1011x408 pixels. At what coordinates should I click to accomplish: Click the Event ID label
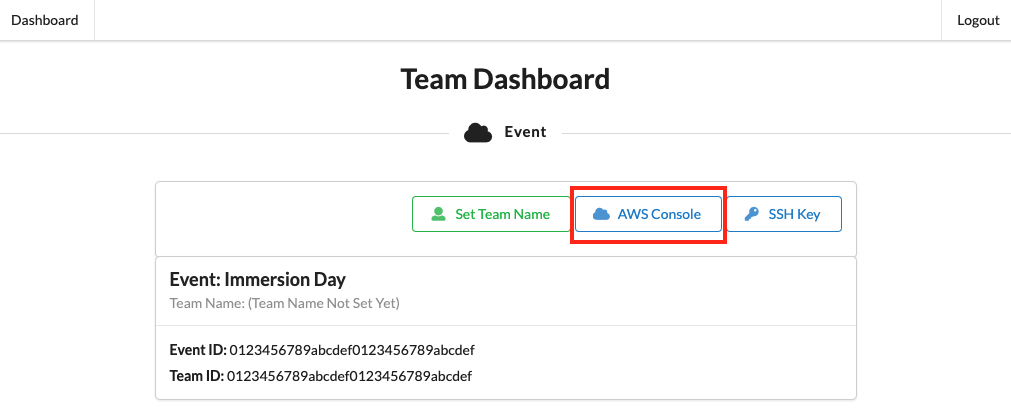[x=198, y=350]
